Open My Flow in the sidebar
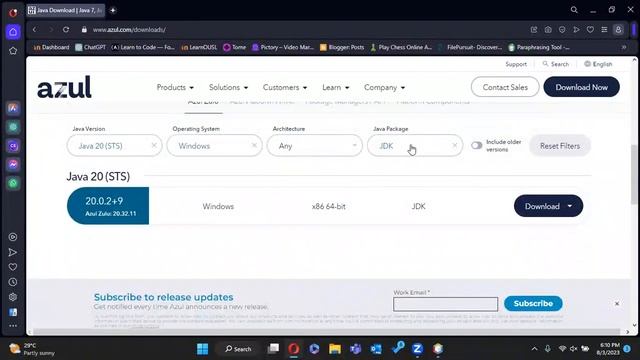Viewport: 640px width, 360px height. 13,252
